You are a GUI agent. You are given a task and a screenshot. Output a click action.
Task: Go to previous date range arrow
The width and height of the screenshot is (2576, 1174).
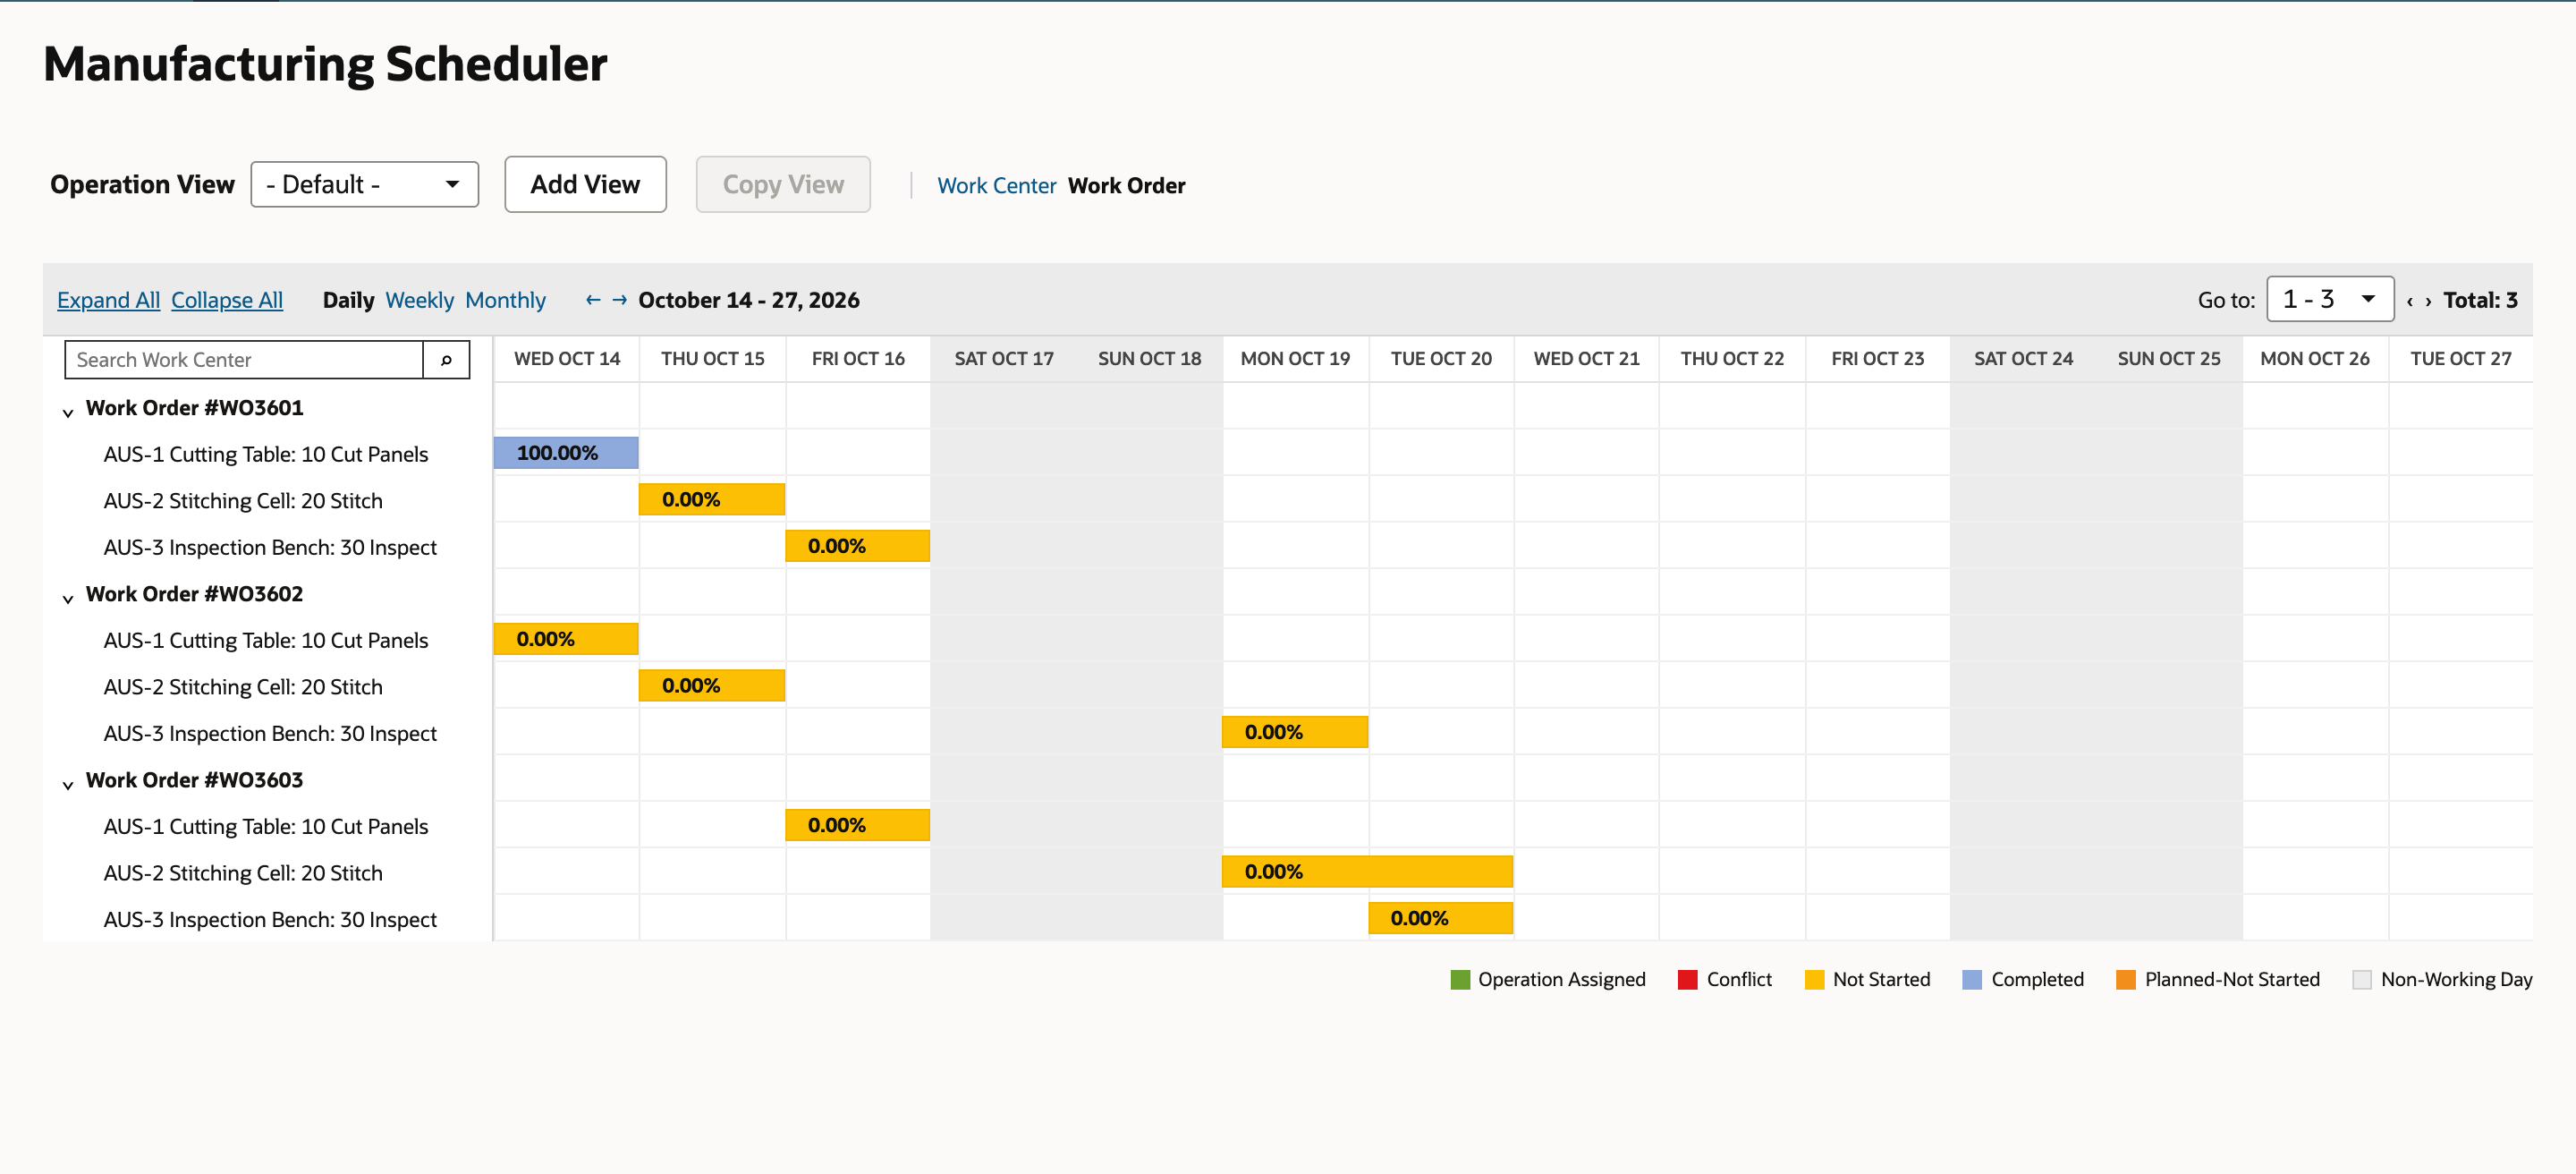pos(593,300)
